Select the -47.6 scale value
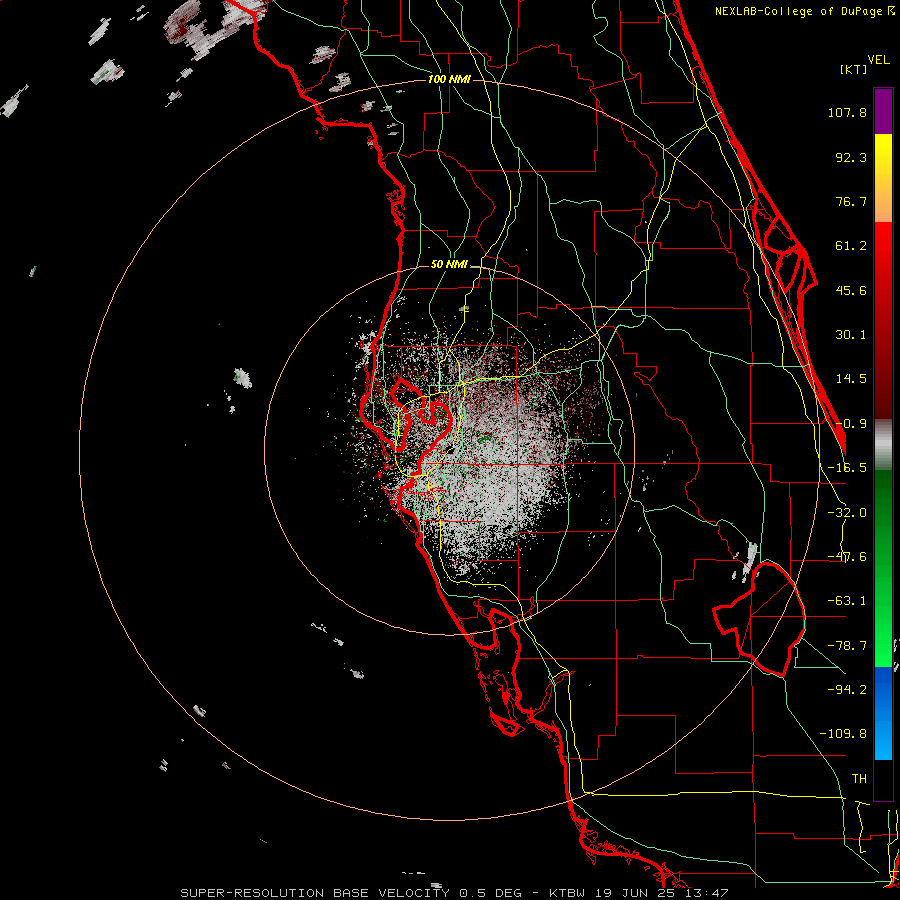The image size is (900, 900). 847,557
